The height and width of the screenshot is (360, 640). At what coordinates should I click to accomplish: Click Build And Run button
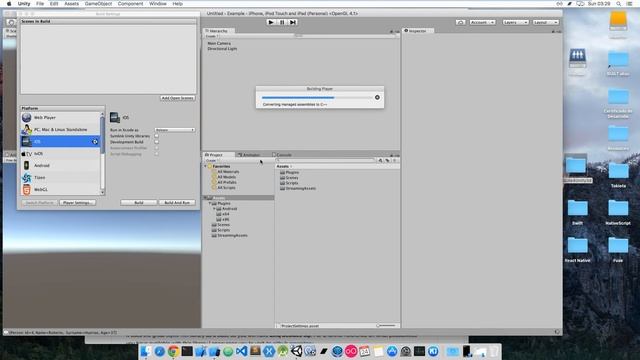coord(177,203)
